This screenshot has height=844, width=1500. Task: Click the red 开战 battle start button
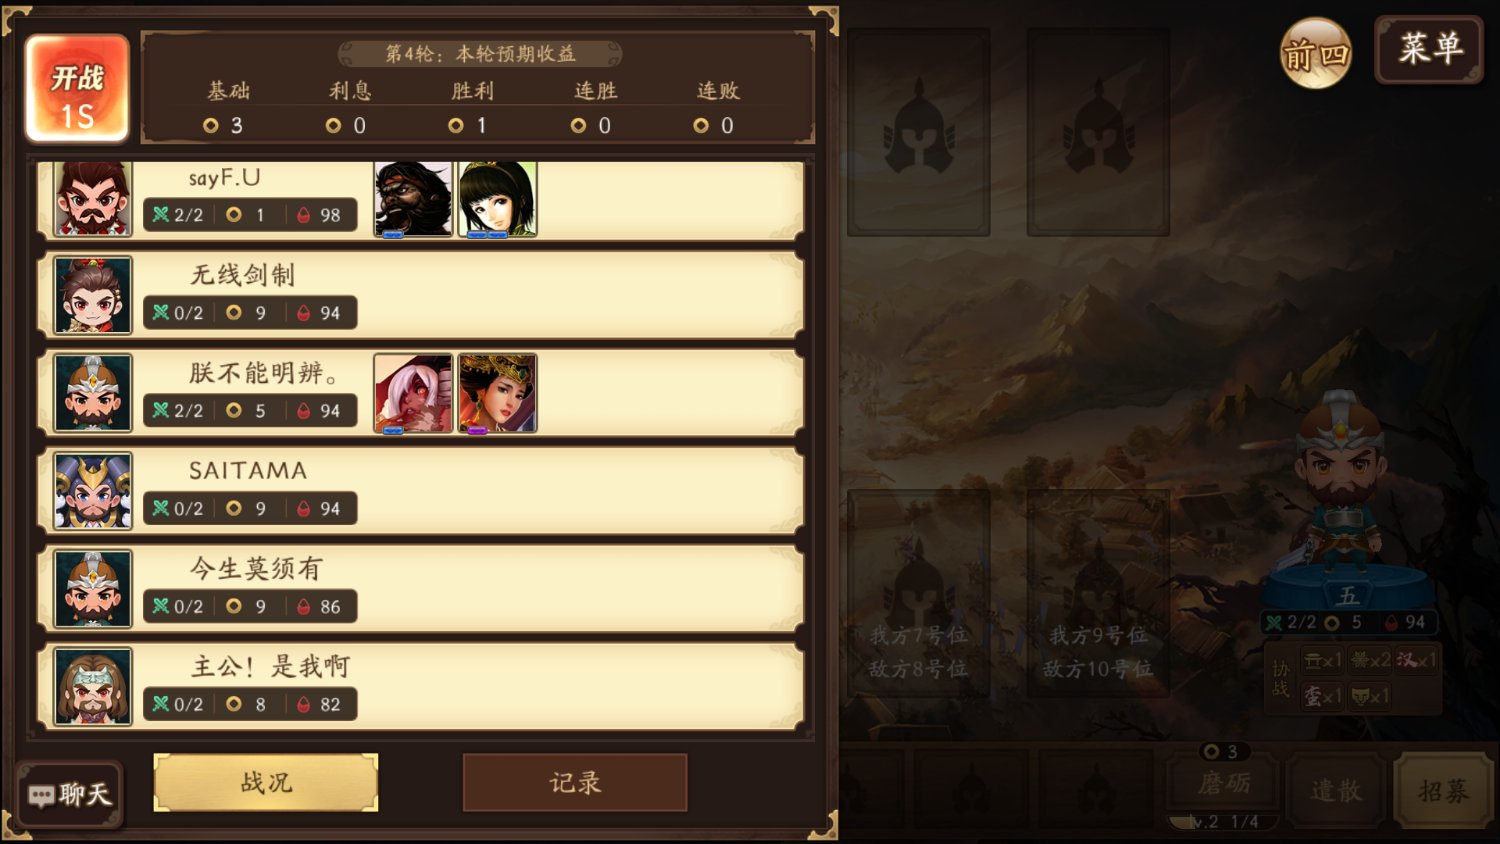click(77, 89)
